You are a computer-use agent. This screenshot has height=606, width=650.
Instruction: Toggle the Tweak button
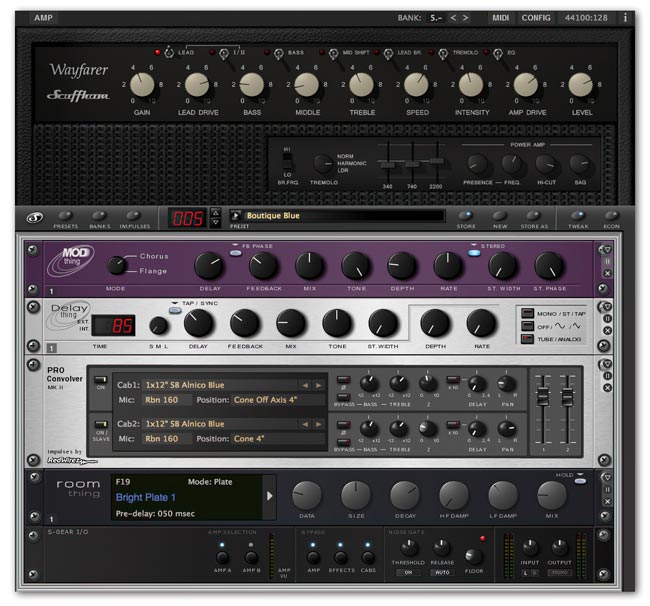[x=578, y=215]
